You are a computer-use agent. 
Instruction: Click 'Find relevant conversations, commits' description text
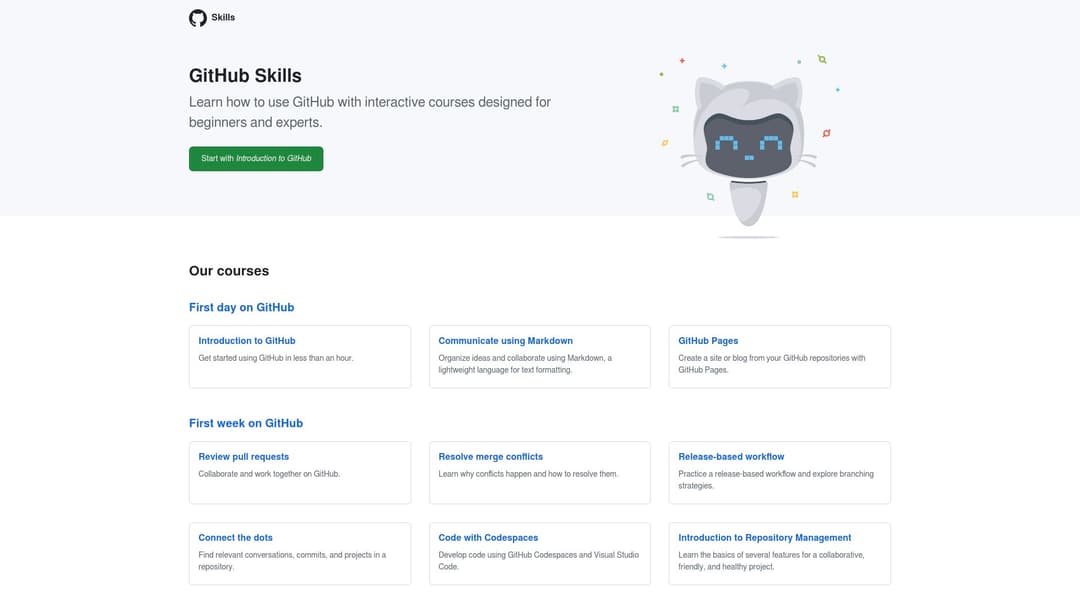point(292,560)
